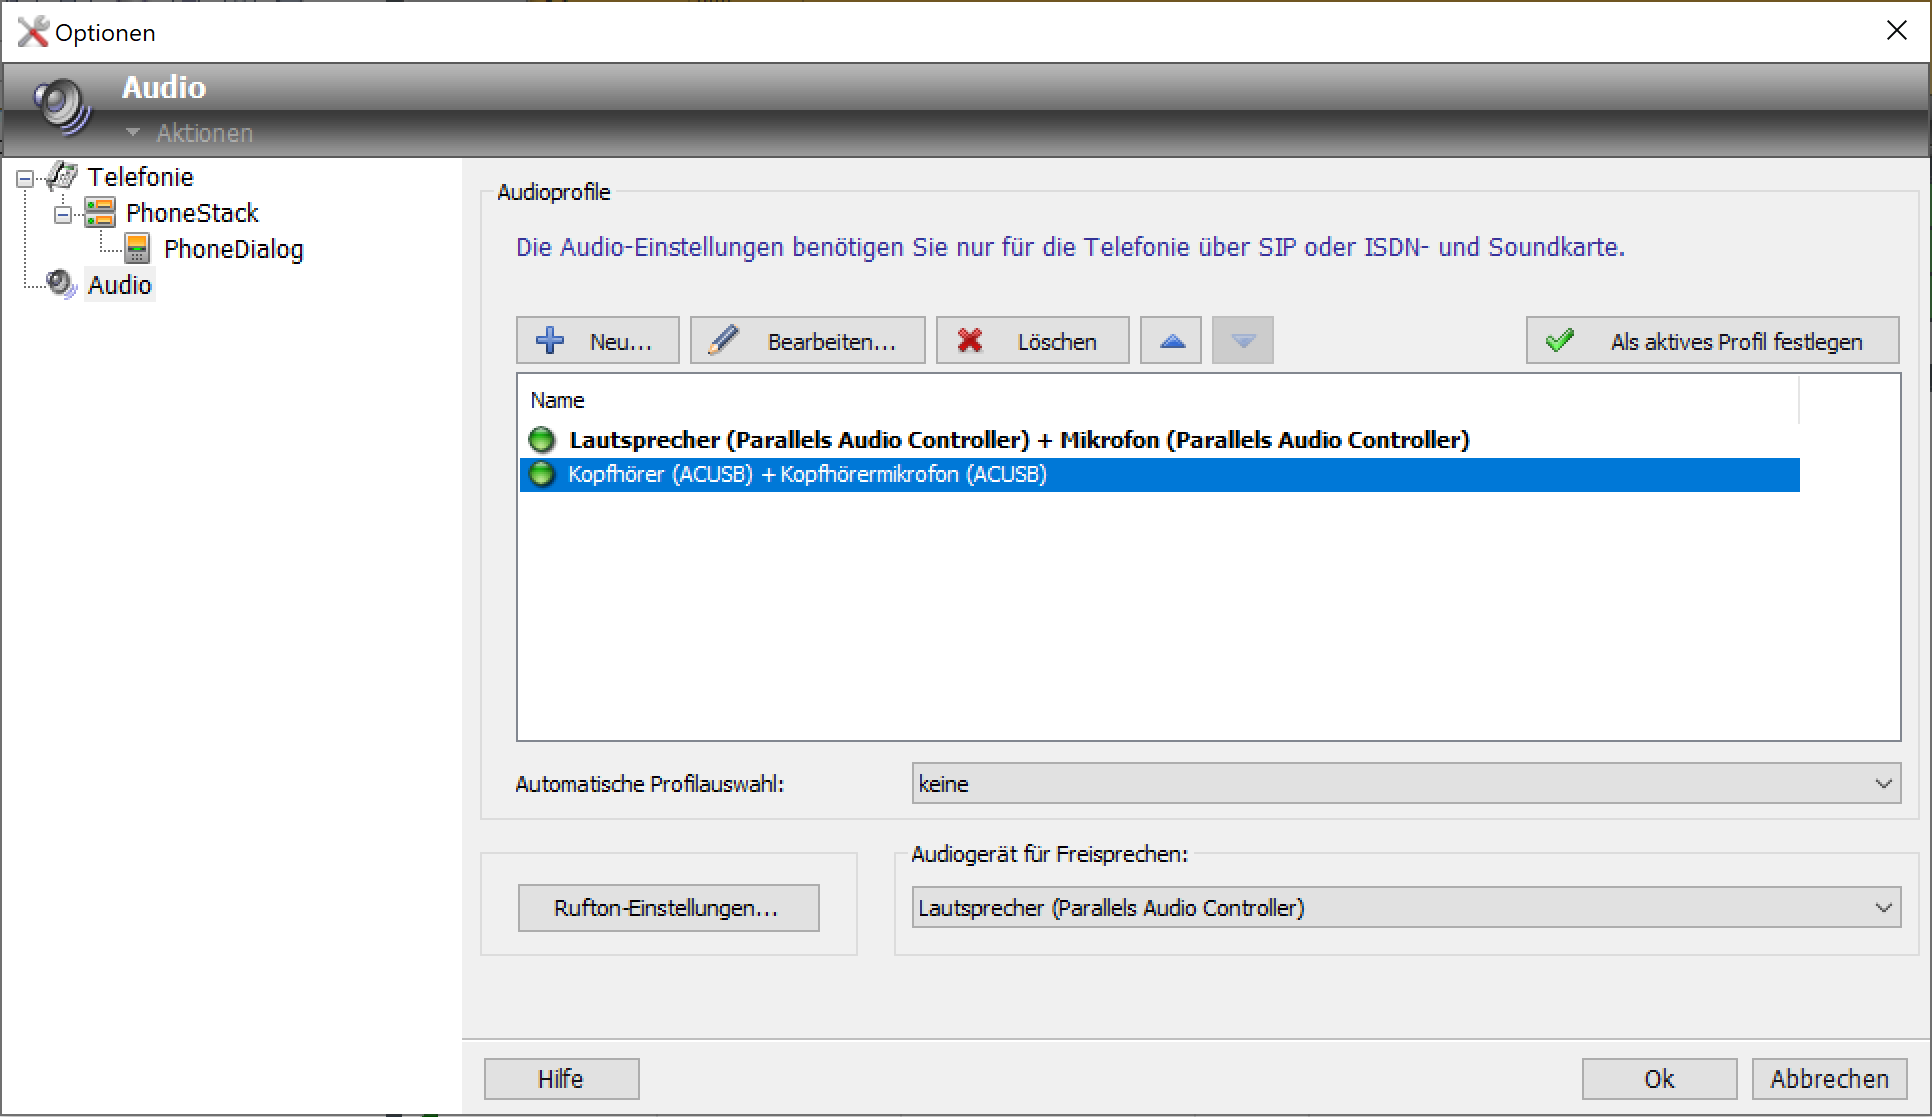The height and width of the screenshot is (1117, 1932).
Task: Click the Telefonie phone icon in tree
Action: point(62,177)
